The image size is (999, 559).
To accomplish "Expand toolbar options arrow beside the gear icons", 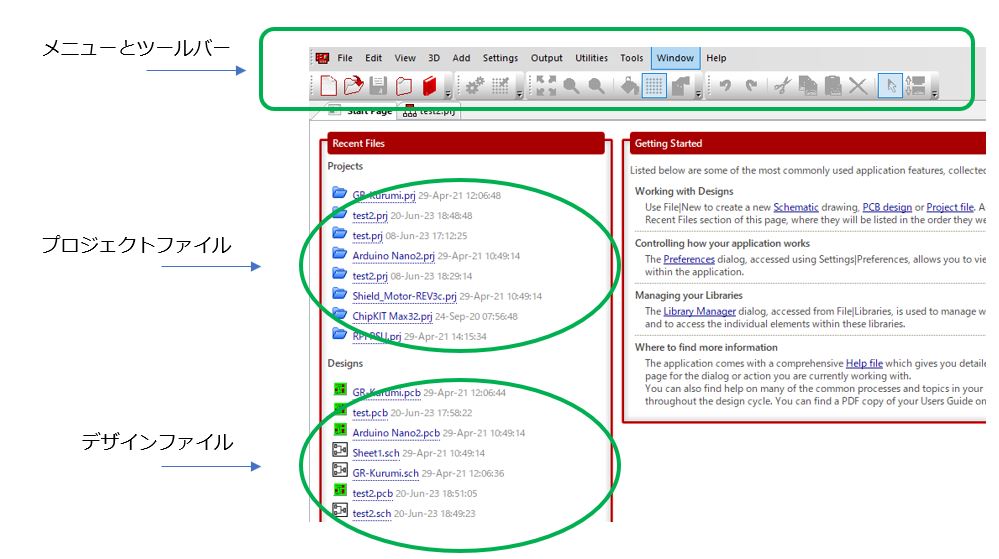I will (519, 94).
